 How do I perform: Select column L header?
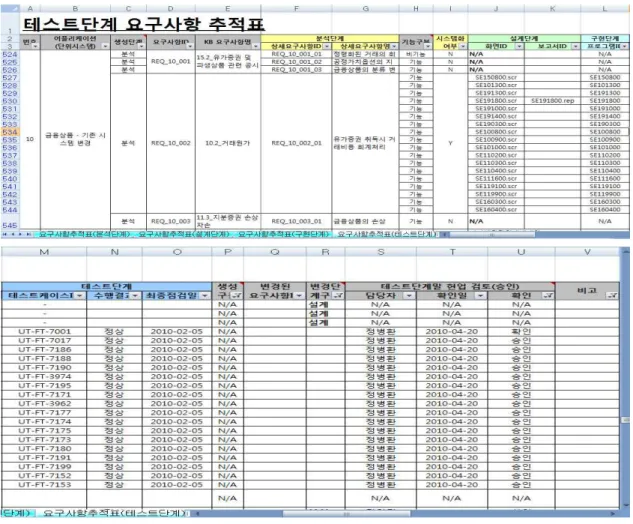604,8
